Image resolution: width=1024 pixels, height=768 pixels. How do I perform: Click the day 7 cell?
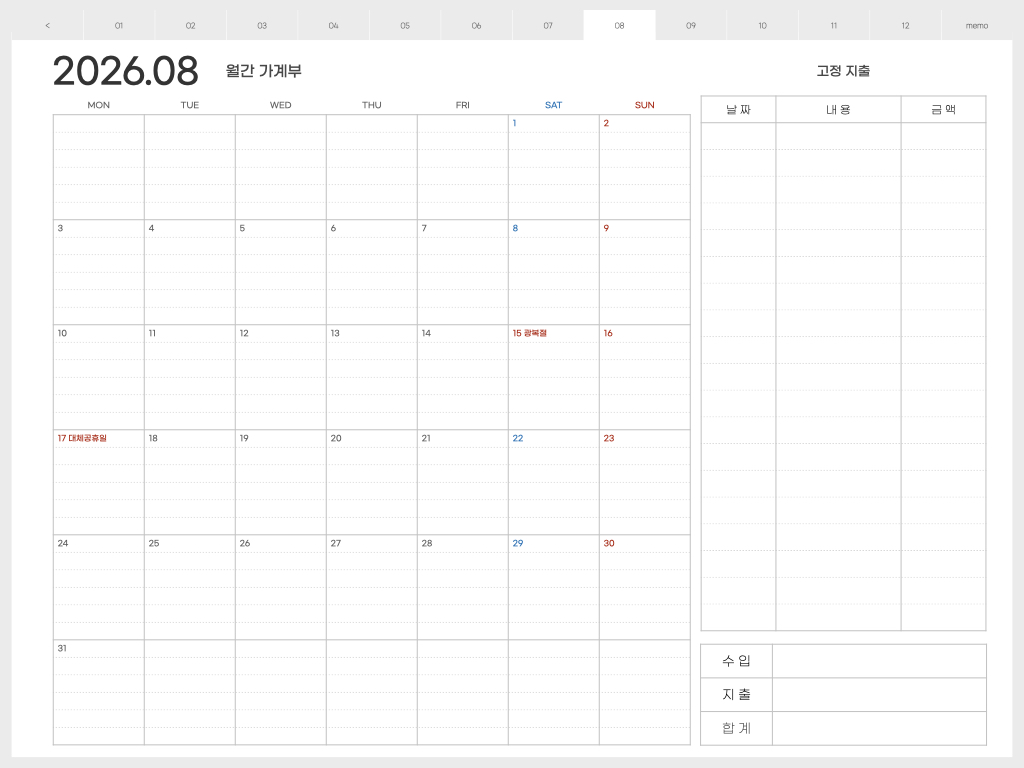(463, 272)
